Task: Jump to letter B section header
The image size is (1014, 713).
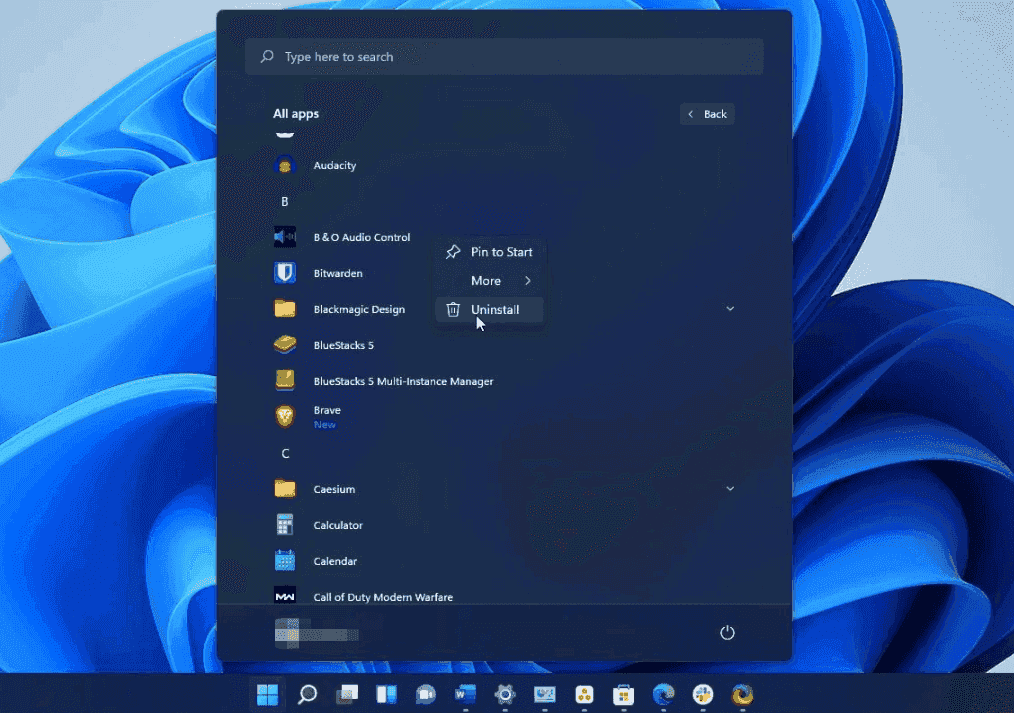Action: [x=285, y=202]
